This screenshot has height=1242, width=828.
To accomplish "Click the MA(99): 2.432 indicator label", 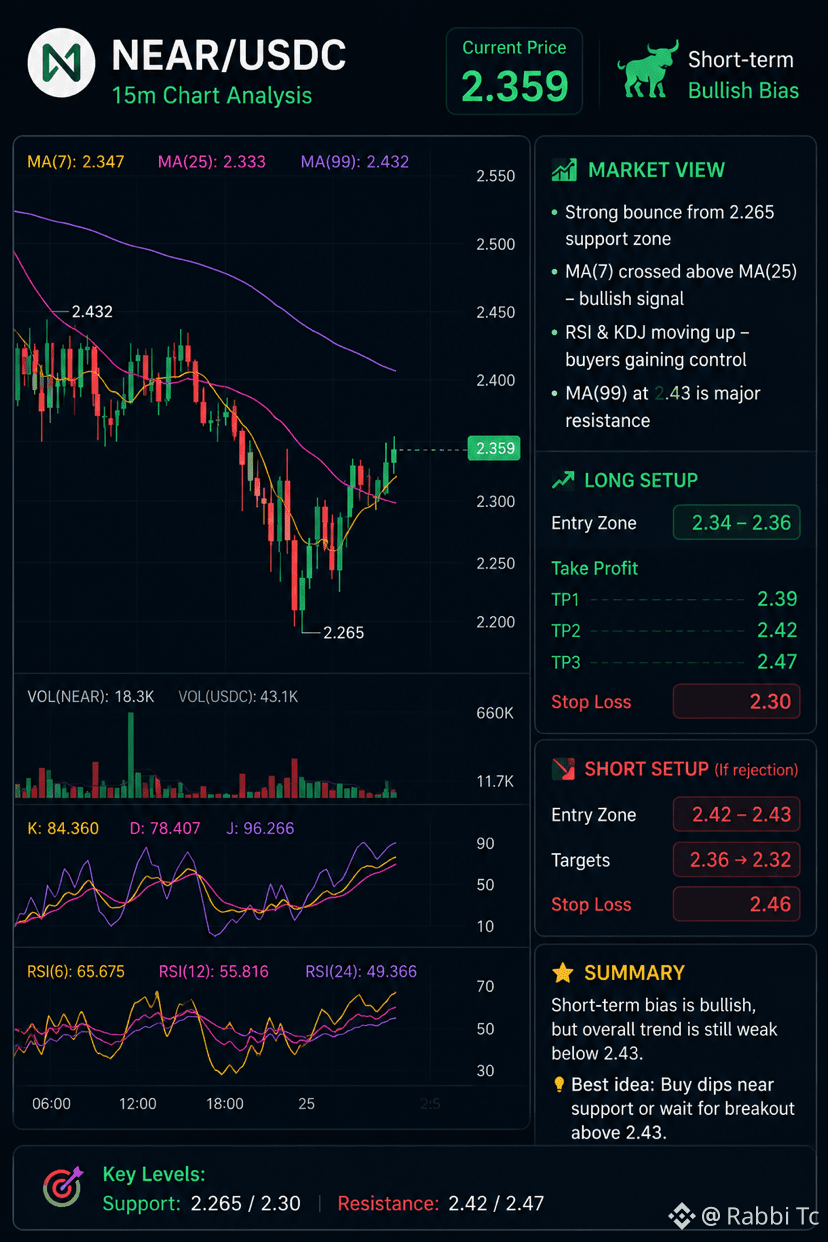I will pos(354,161).
